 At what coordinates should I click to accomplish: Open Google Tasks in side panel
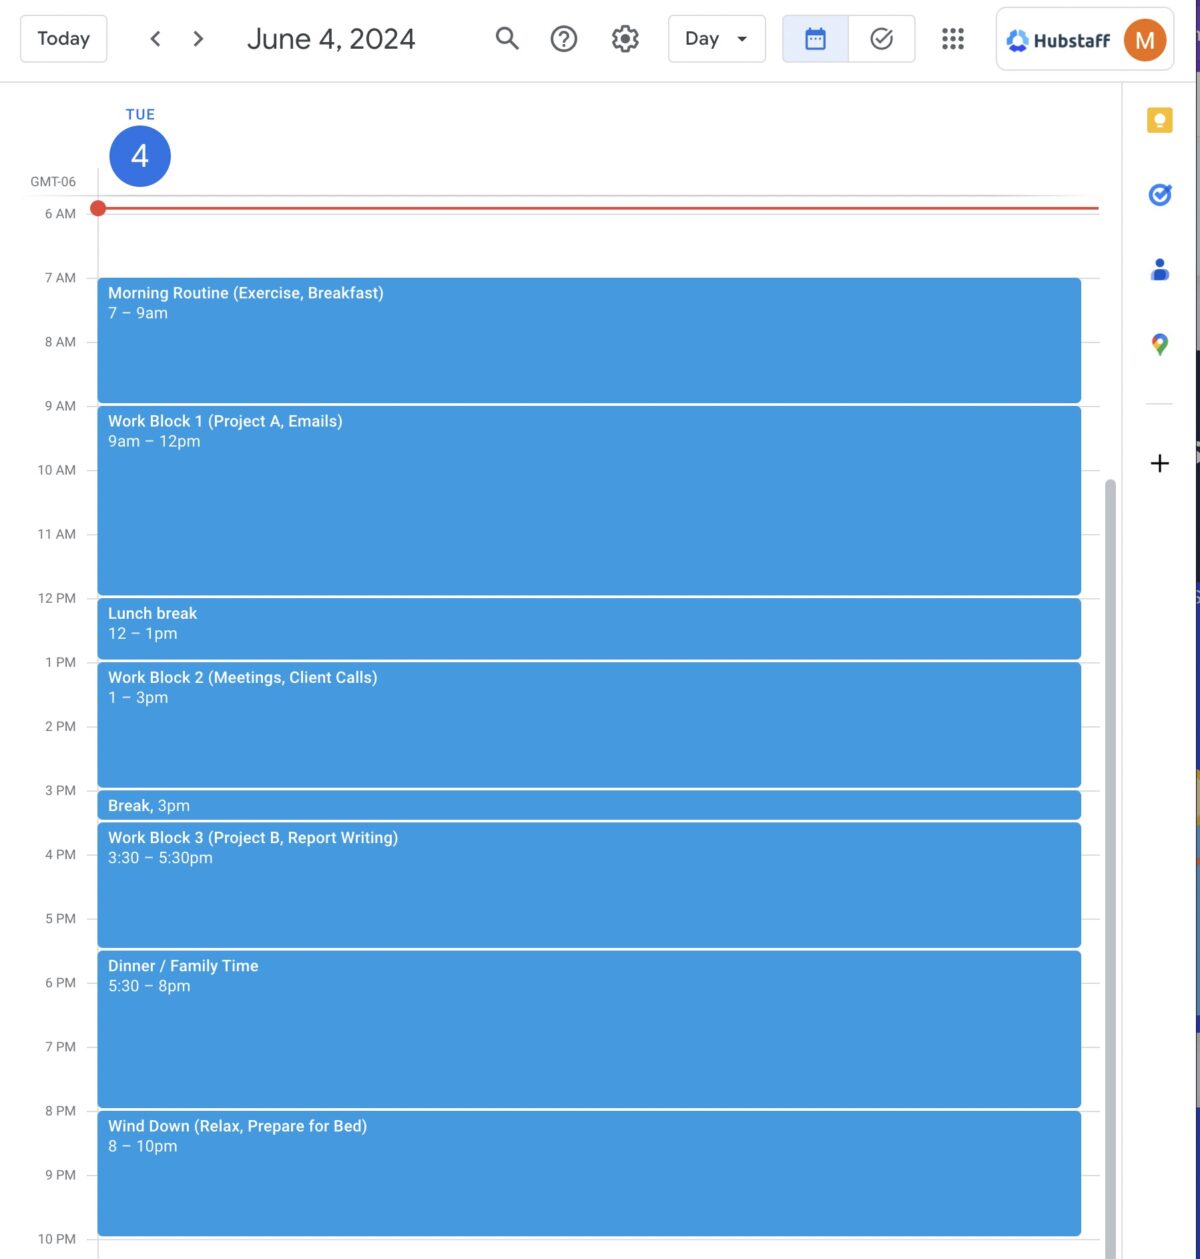pos(1159,195)
